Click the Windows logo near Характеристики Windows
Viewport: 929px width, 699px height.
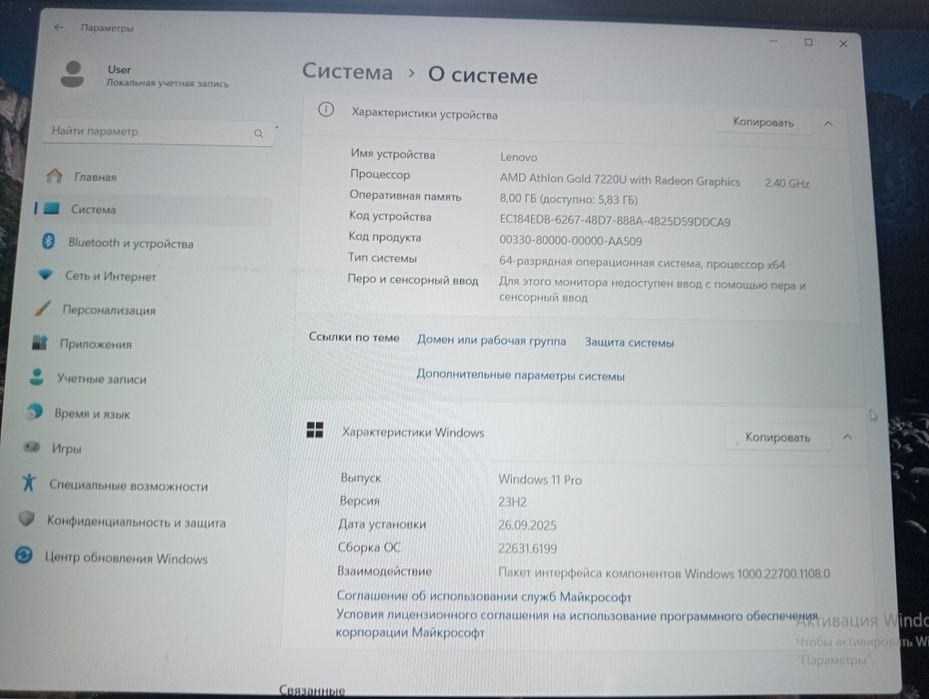(x=315, y=430)
